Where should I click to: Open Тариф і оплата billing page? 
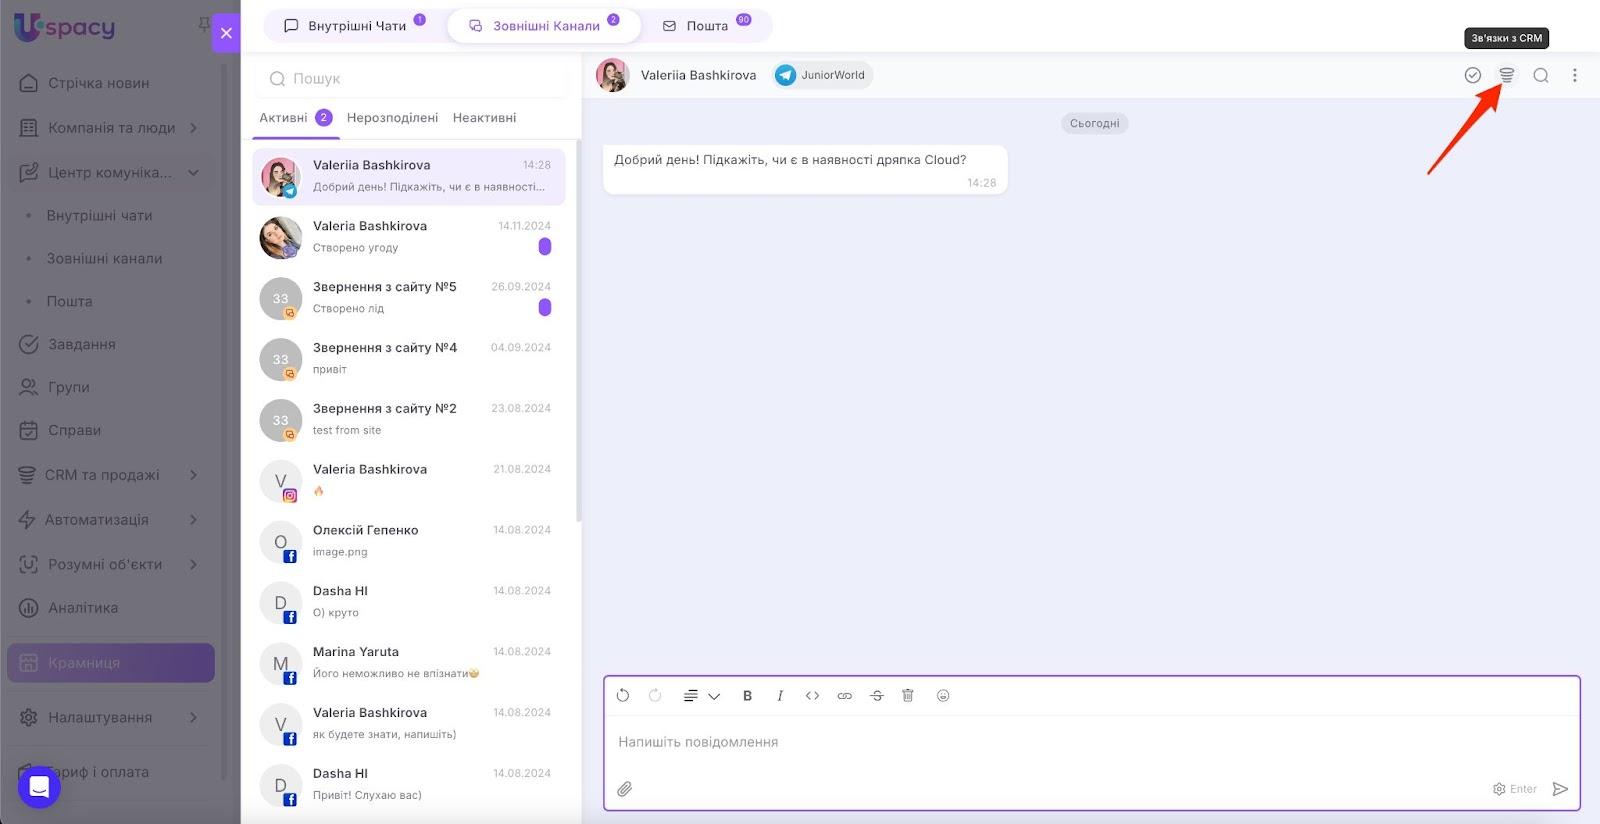point(98,772)
